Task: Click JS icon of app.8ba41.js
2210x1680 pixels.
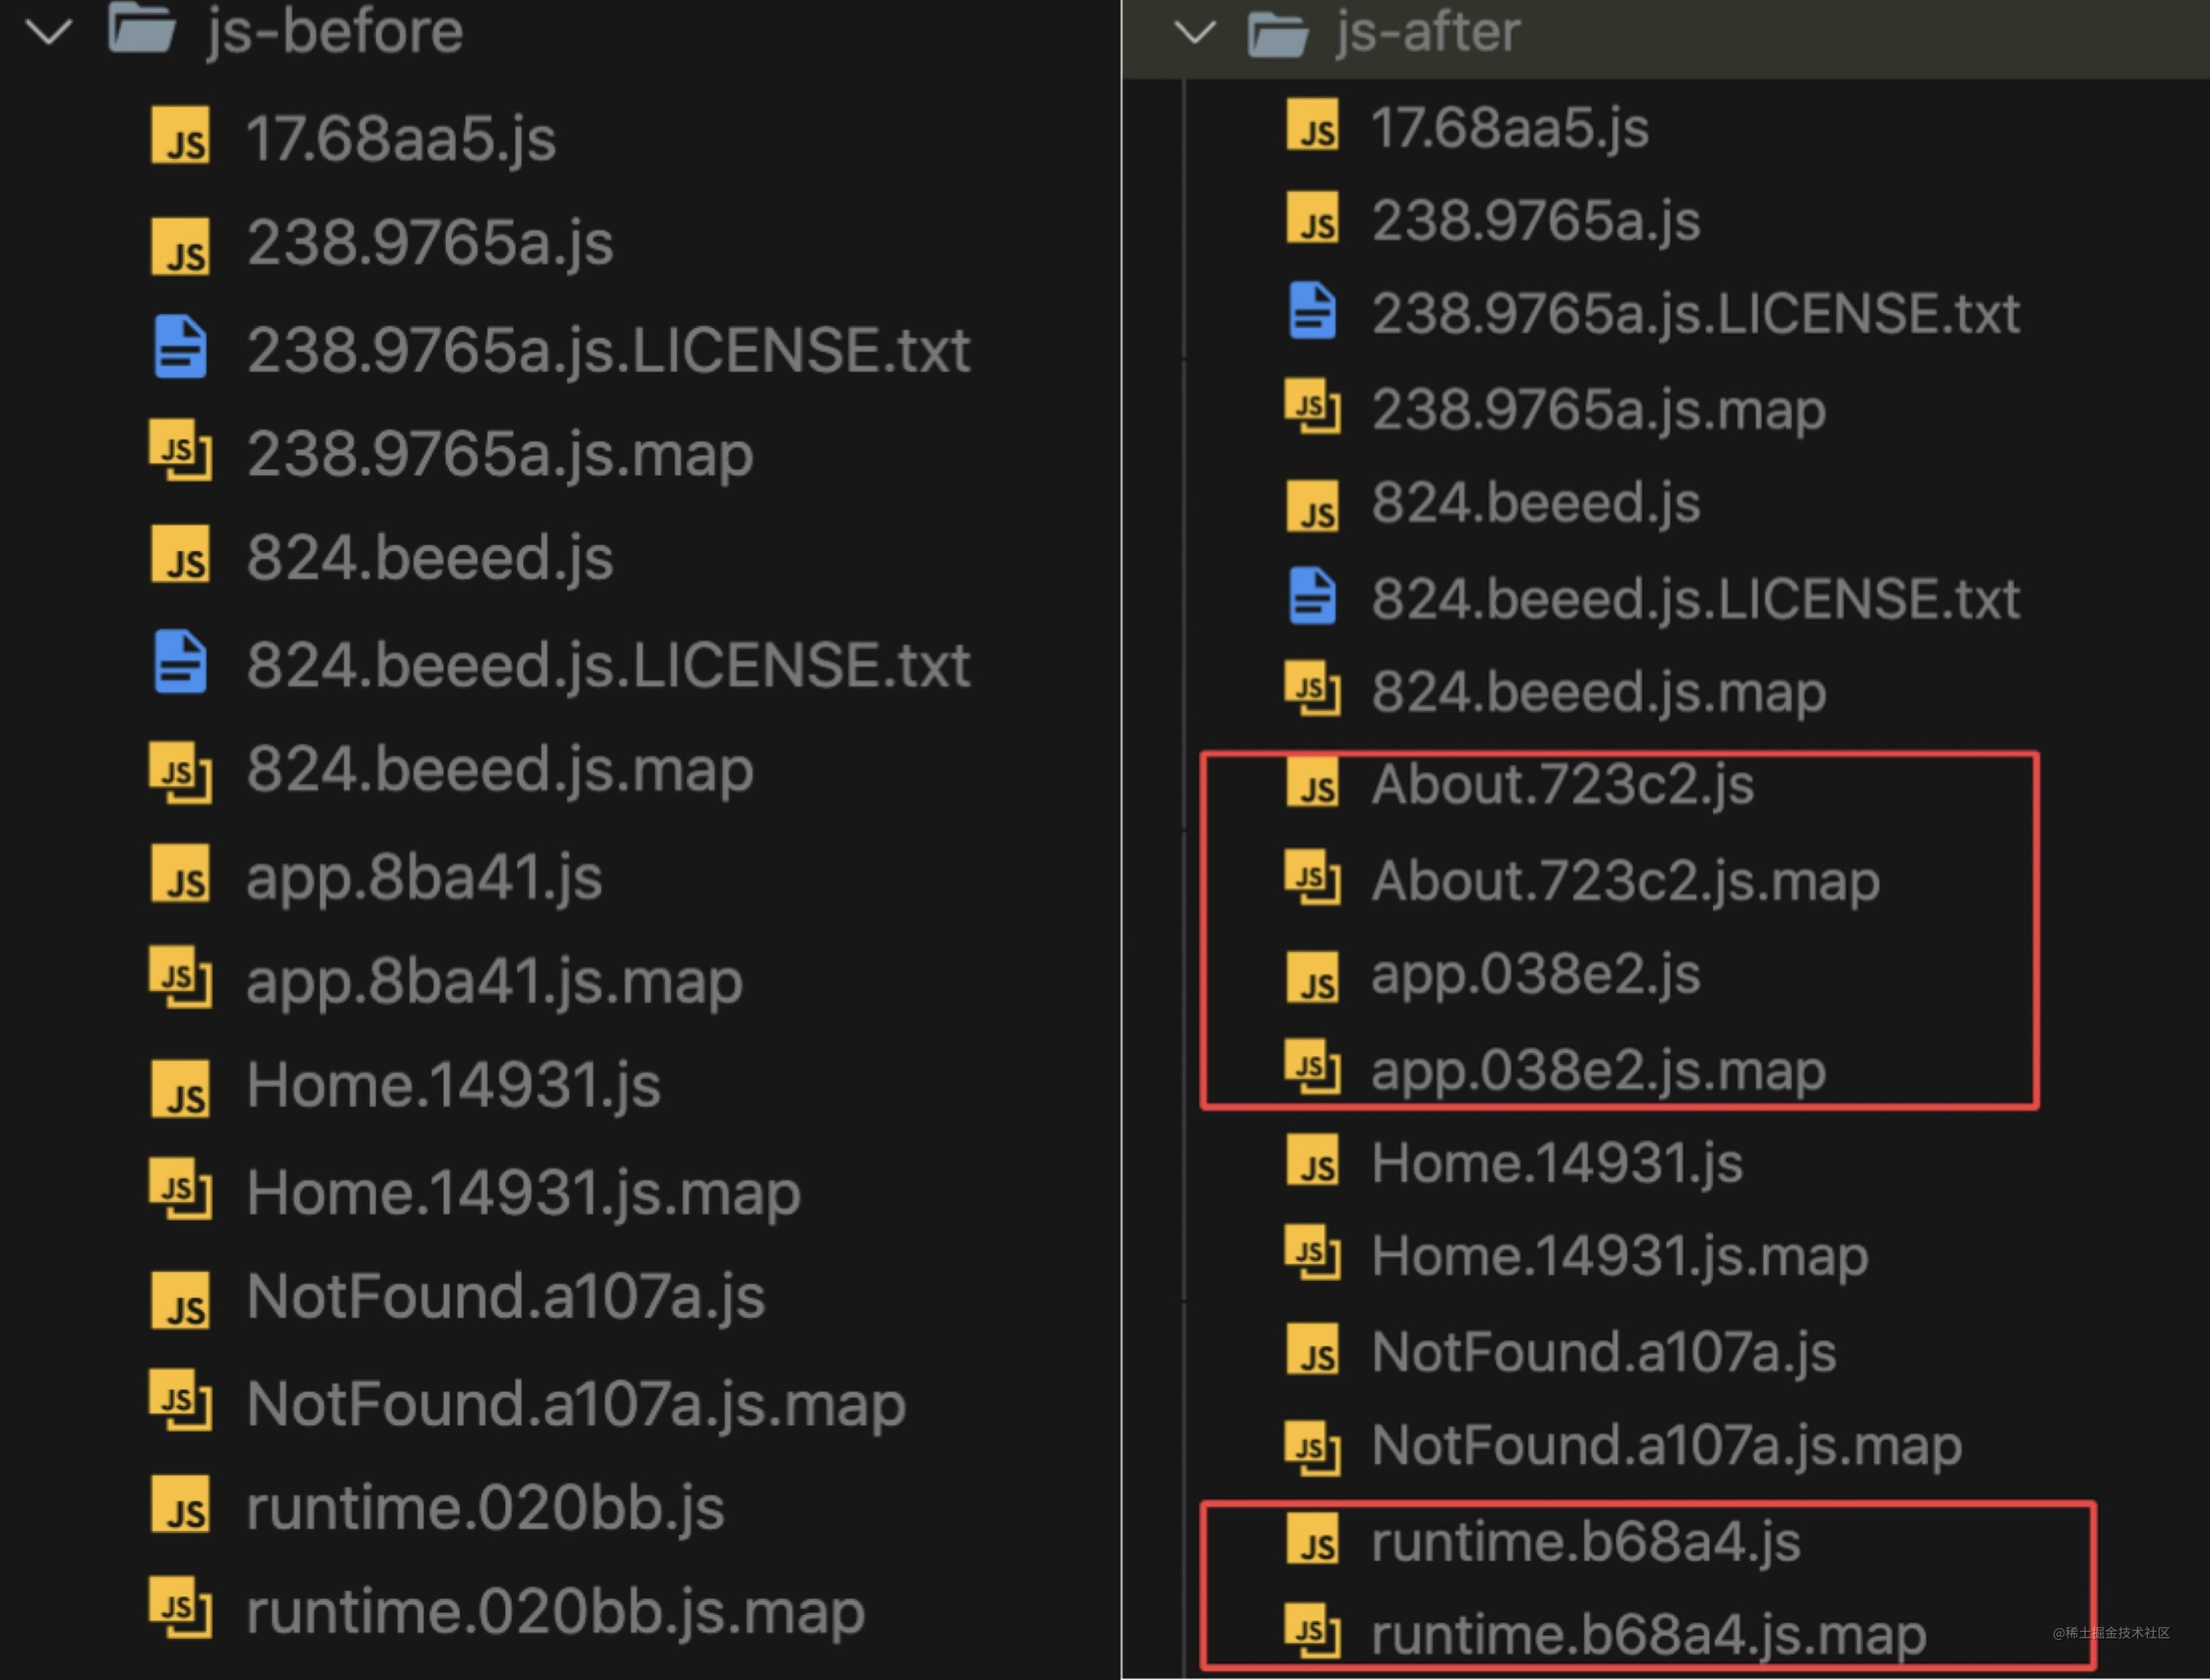Action: pos(181,874)
